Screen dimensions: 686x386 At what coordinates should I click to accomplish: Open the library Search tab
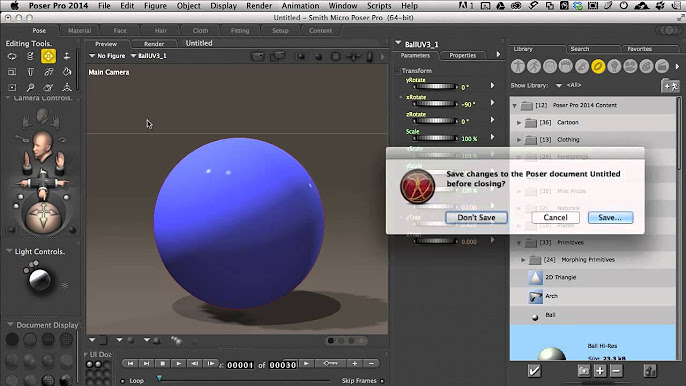click(x=580, y=49)
